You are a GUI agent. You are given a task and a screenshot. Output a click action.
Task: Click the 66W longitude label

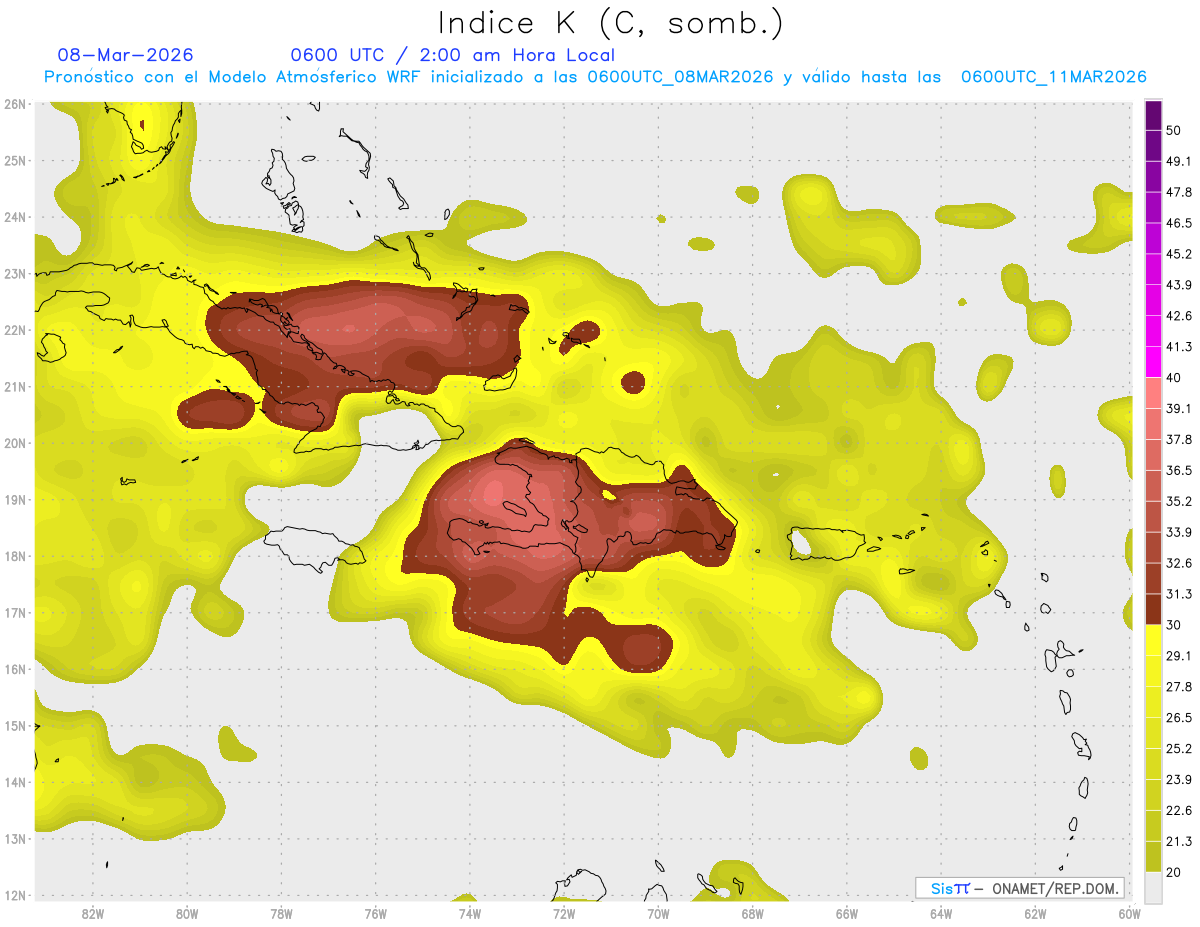846,913
